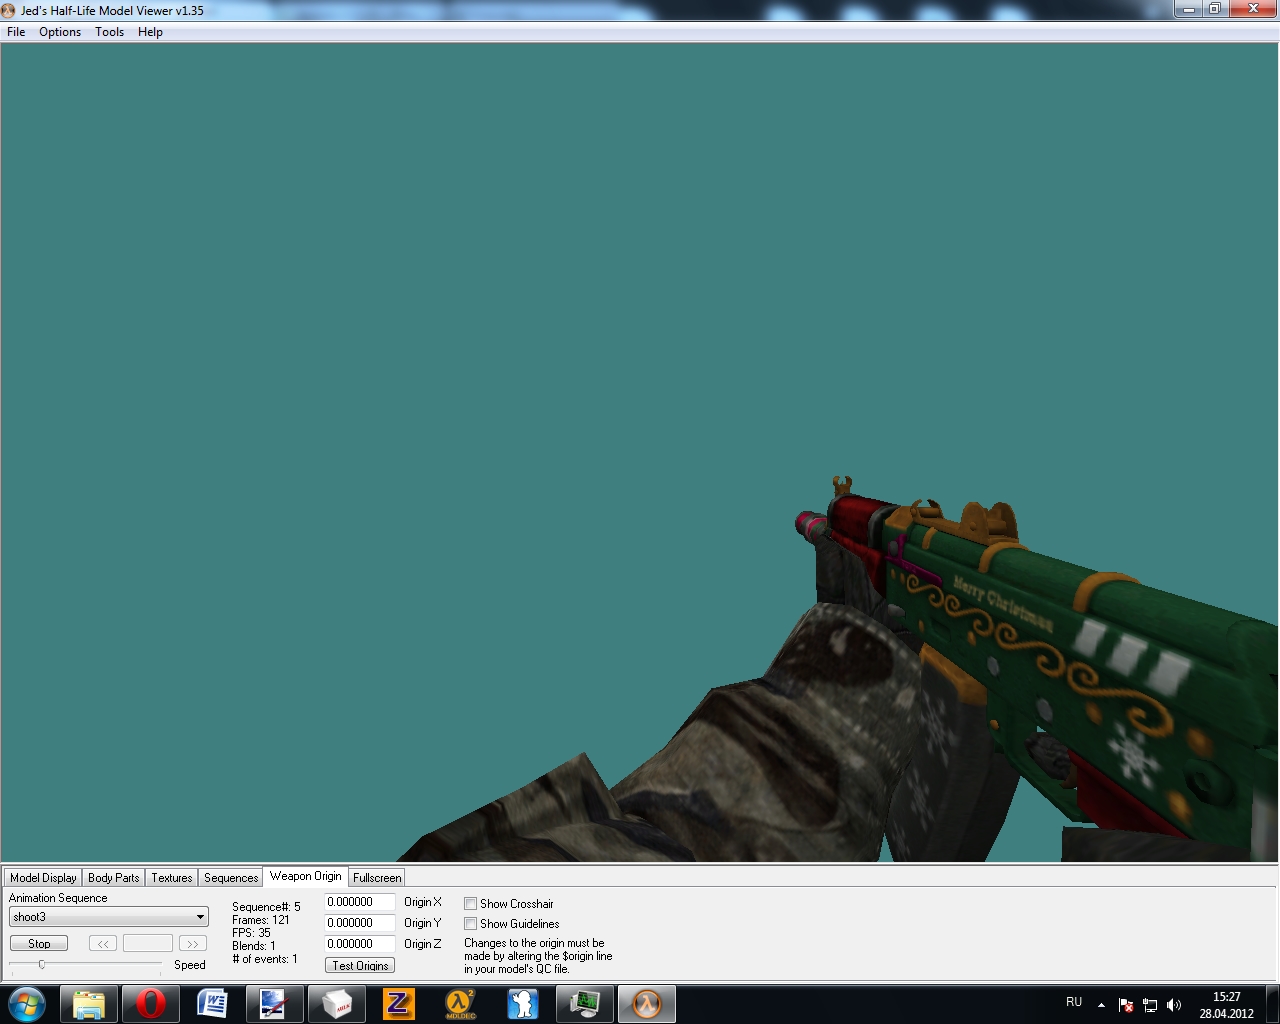Open Windows Explorer from the taskbar
The height and width of the screenshot is (1024, 1280).
pos(89,1004)
